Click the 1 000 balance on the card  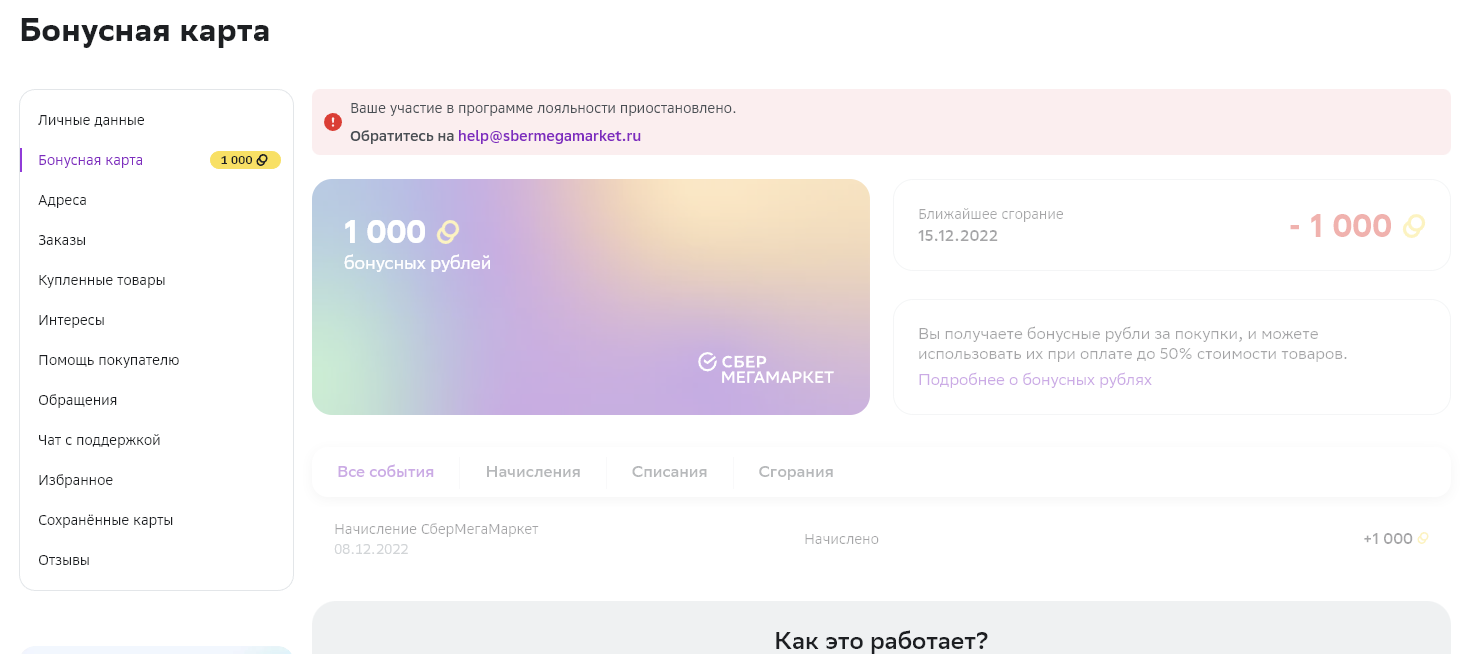tap(385, 232)
